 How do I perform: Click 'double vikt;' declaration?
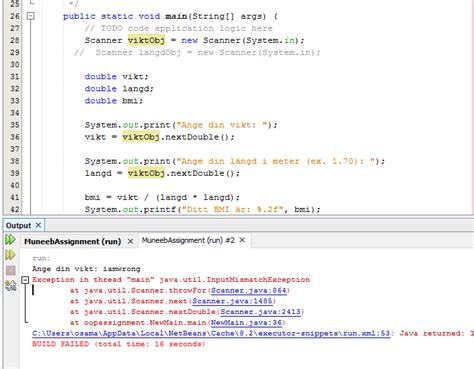[x=116, y=77]
